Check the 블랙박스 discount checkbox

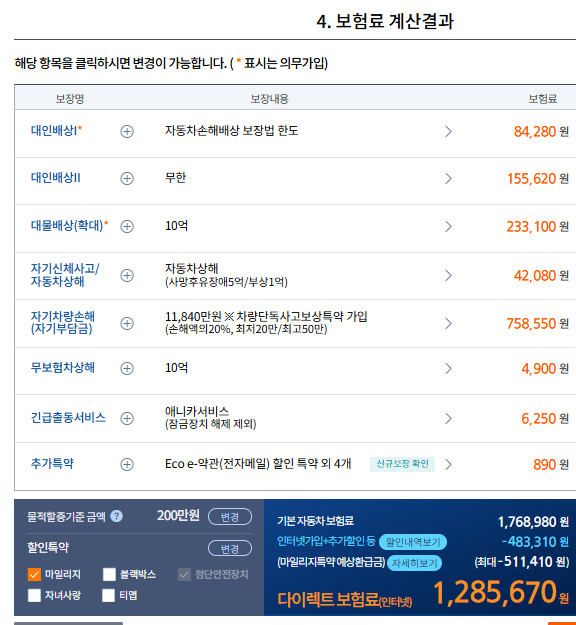click(109, 574)
